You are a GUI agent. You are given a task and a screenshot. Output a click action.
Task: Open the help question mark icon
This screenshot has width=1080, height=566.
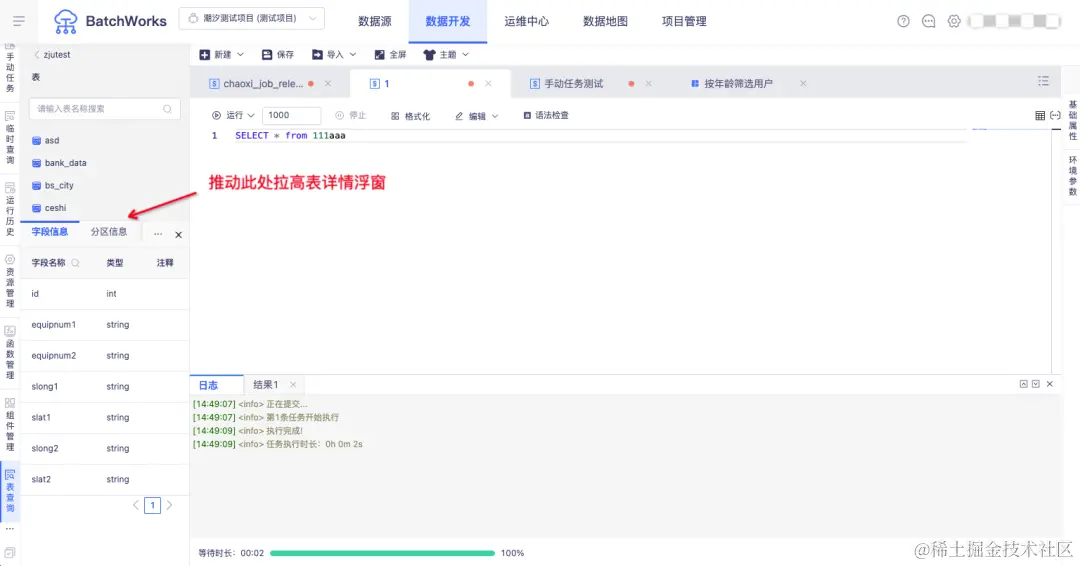[903, 21]
